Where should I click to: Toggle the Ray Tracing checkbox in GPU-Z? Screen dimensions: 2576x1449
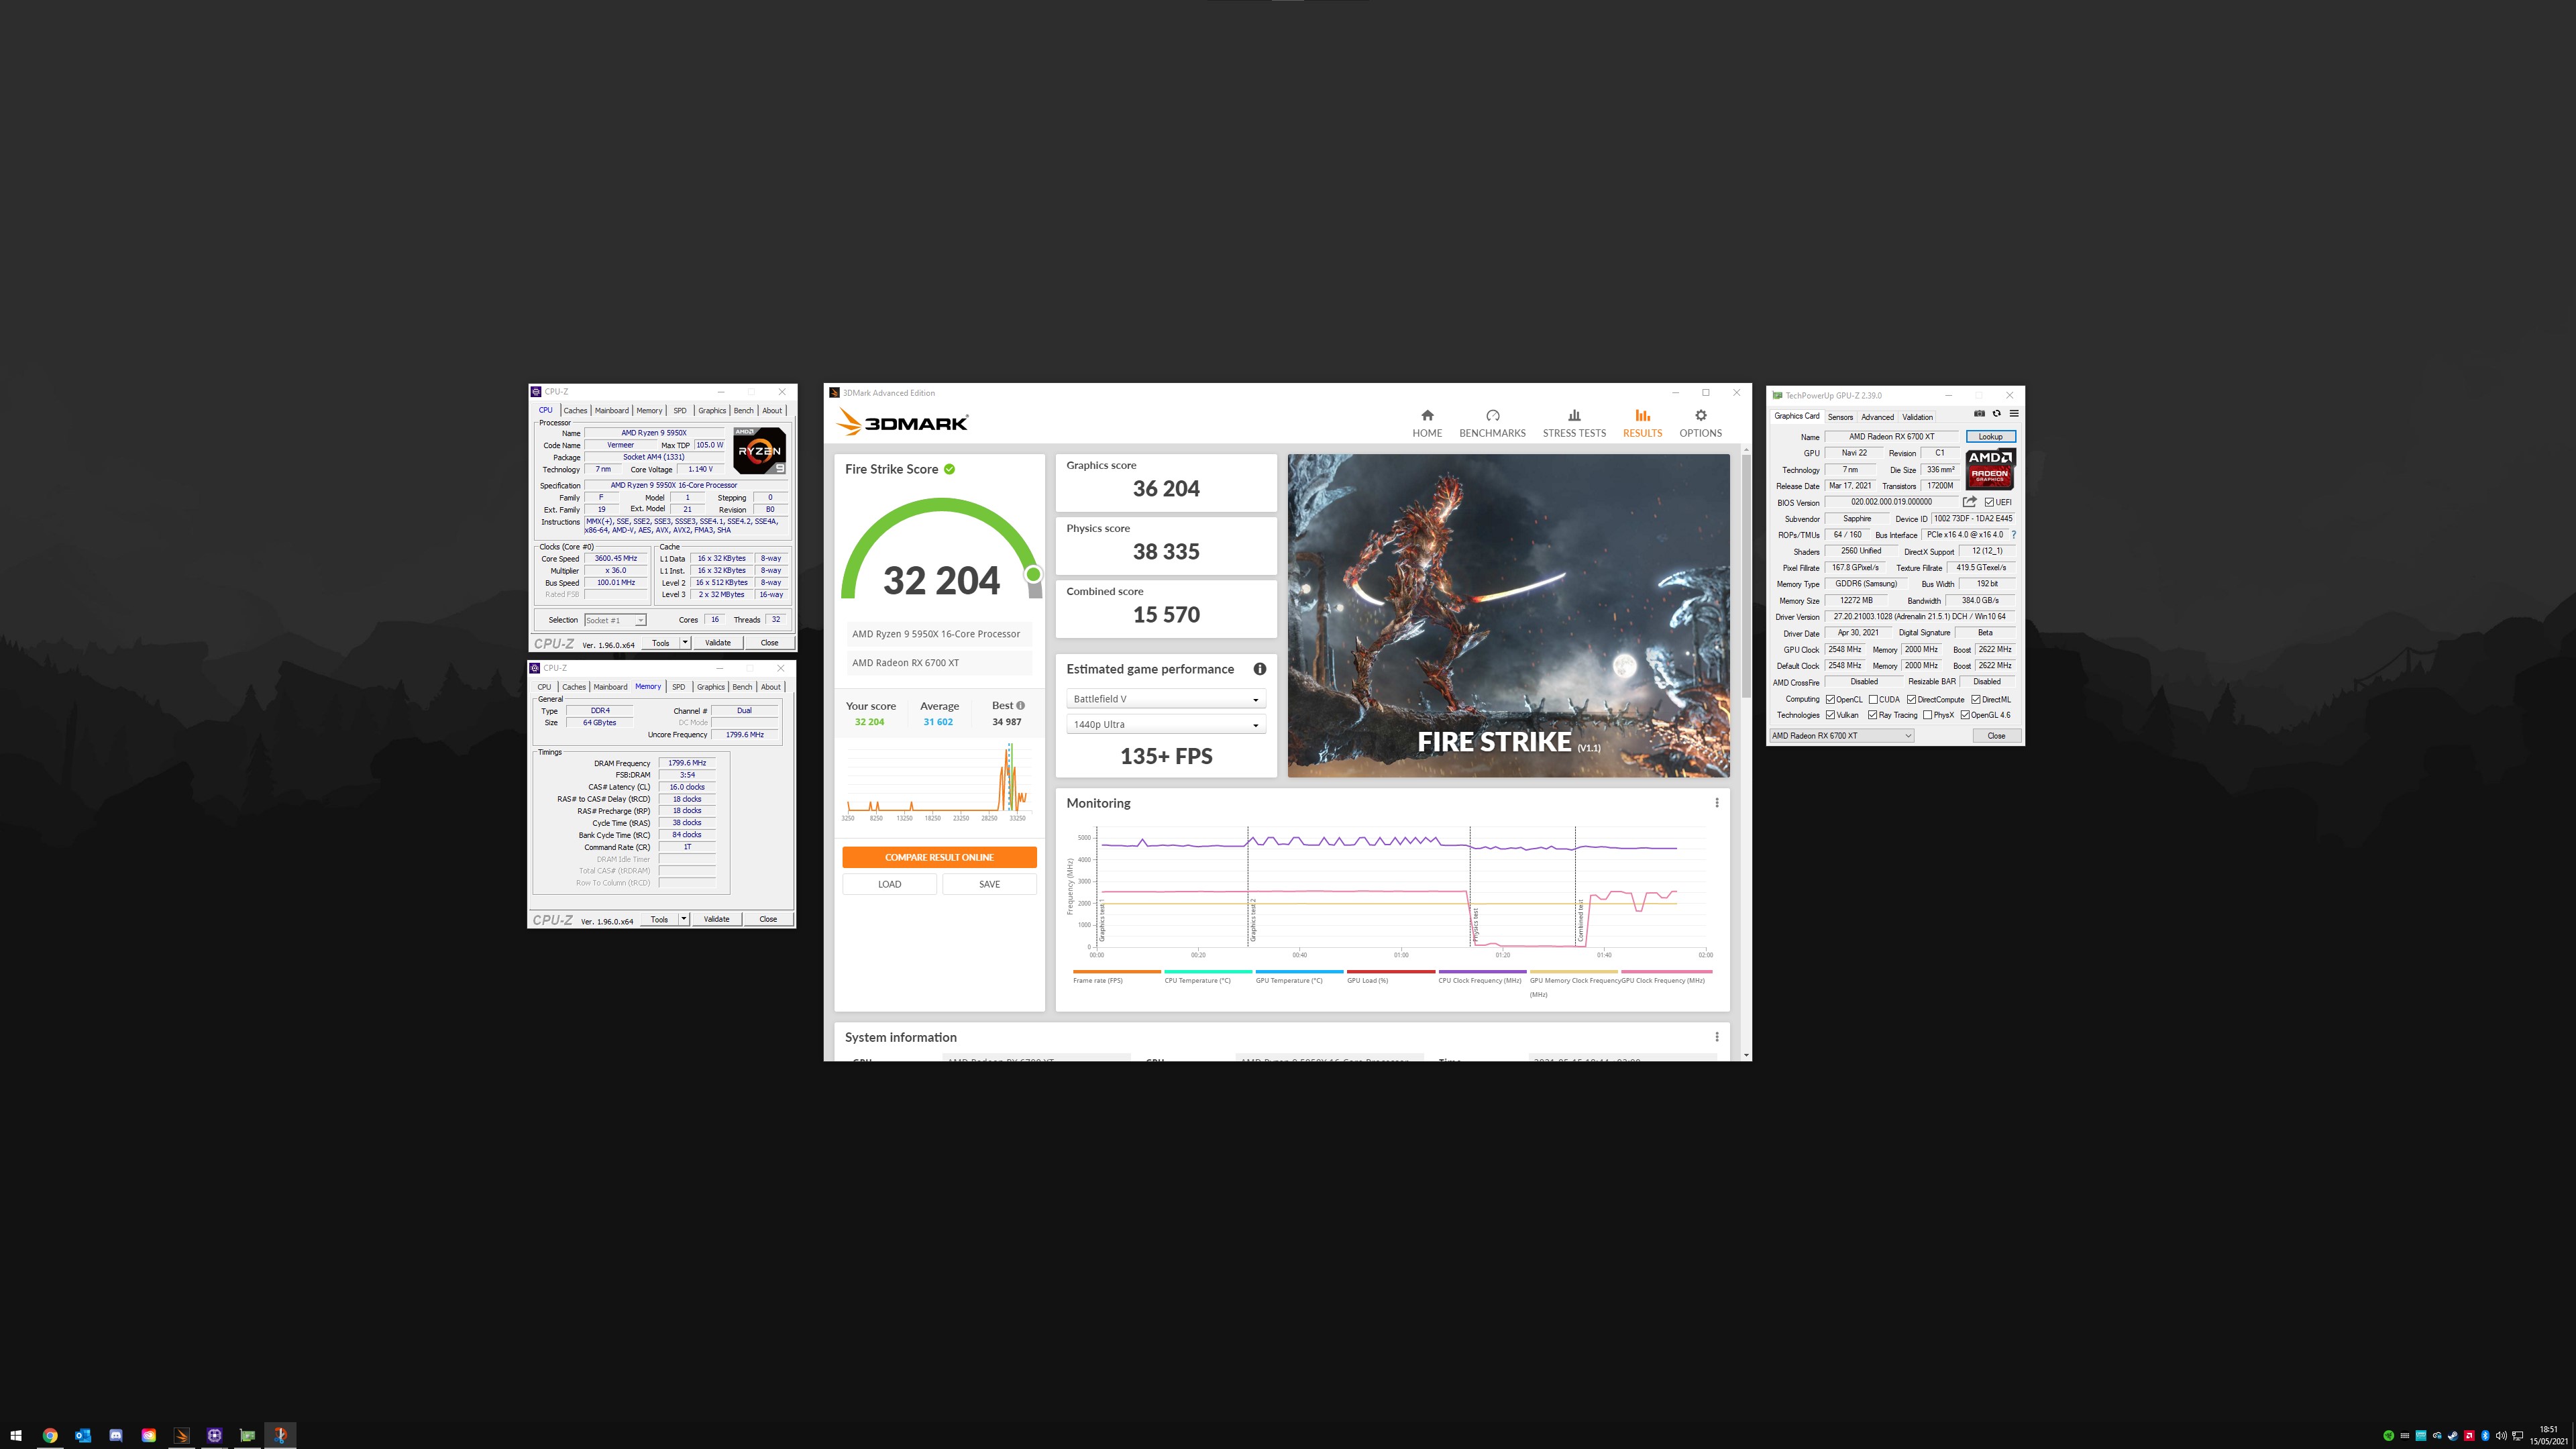click(1872, 715)
